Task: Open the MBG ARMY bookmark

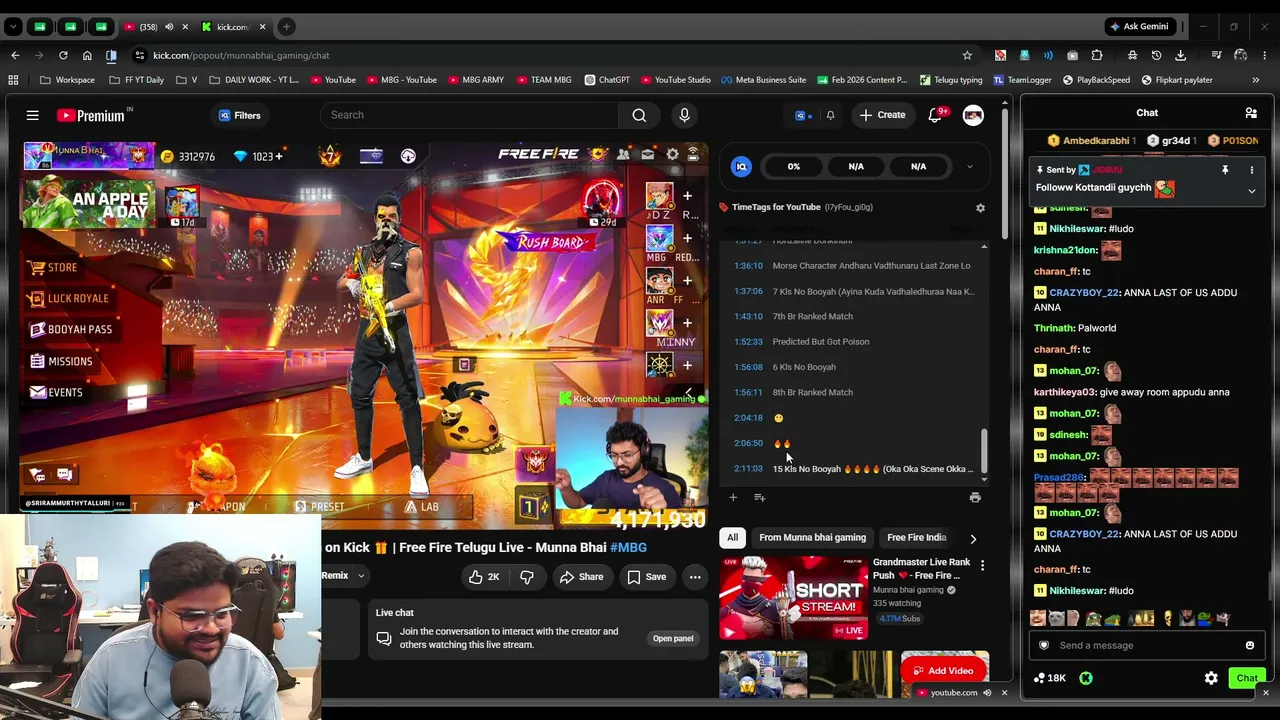Action: pyautogui.click(x=476, y=80)
